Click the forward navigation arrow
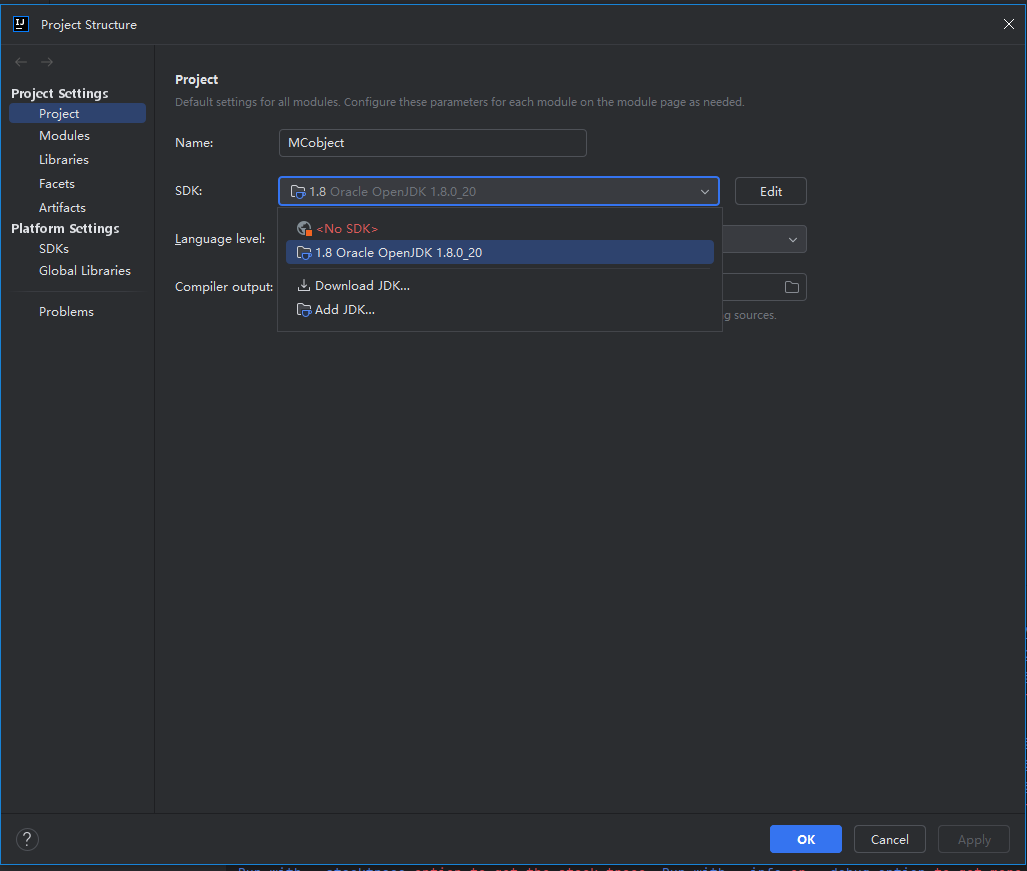This screenshot has height=871, width=1027. pyautogui.click(x=47, y=62)
